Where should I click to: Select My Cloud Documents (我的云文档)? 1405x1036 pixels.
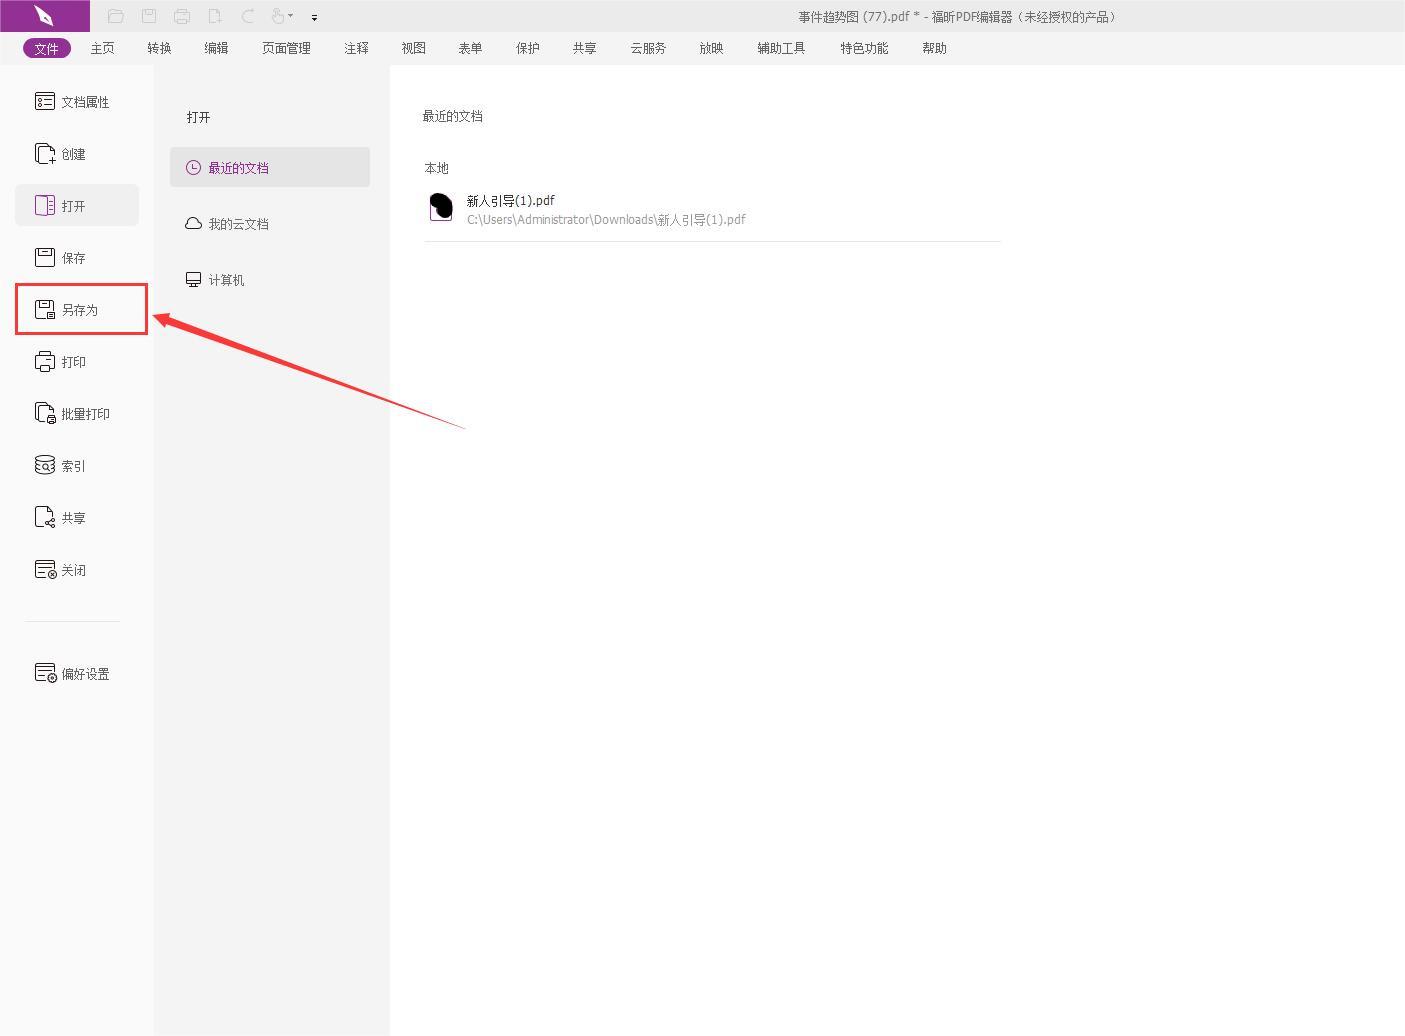click(x=238, y=224)
